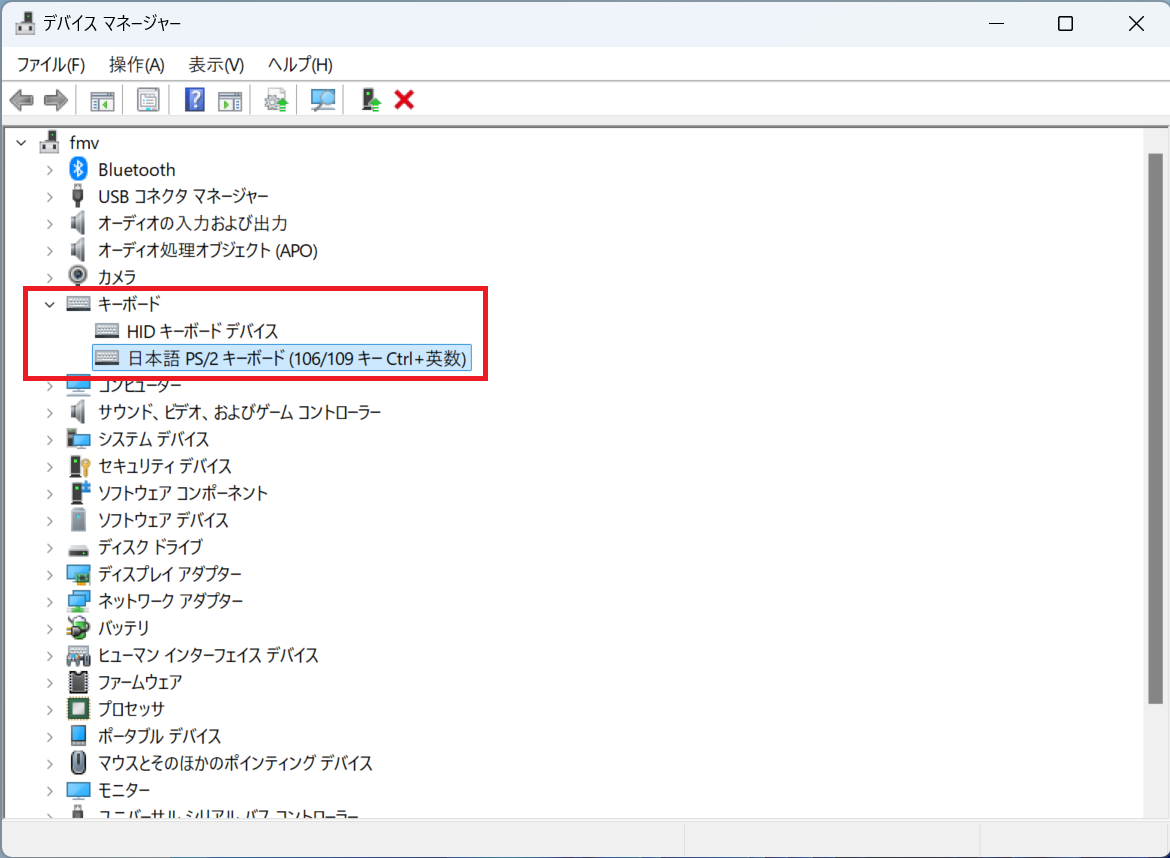The height and width of the screenshot is (858, 1170).
Task: Open the 操作(A) menu
Action: 136,65
